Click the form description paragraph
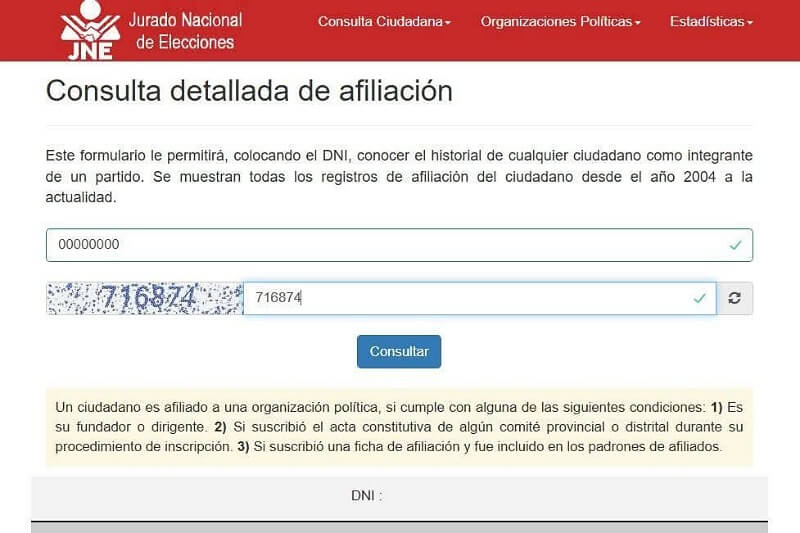Viewport: 800px width, 533px height. [x=399, y=176]
